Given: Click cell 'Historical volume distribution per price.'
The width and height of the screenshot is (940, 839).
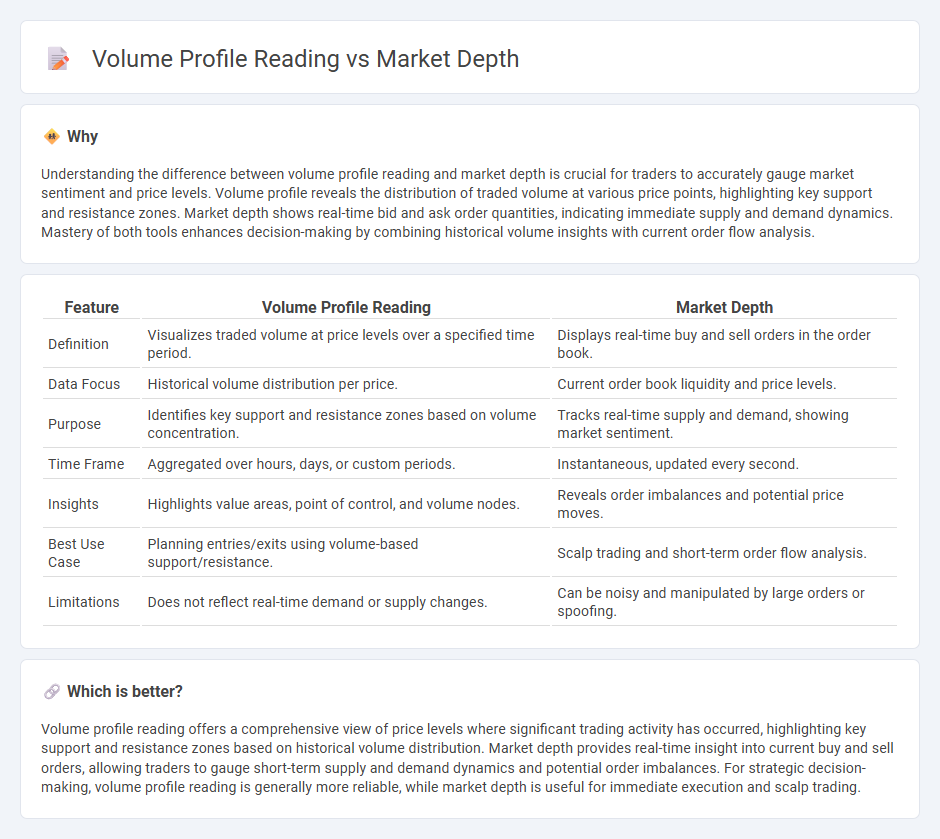Looking at the screenshot, I should [x=345, y=384].
